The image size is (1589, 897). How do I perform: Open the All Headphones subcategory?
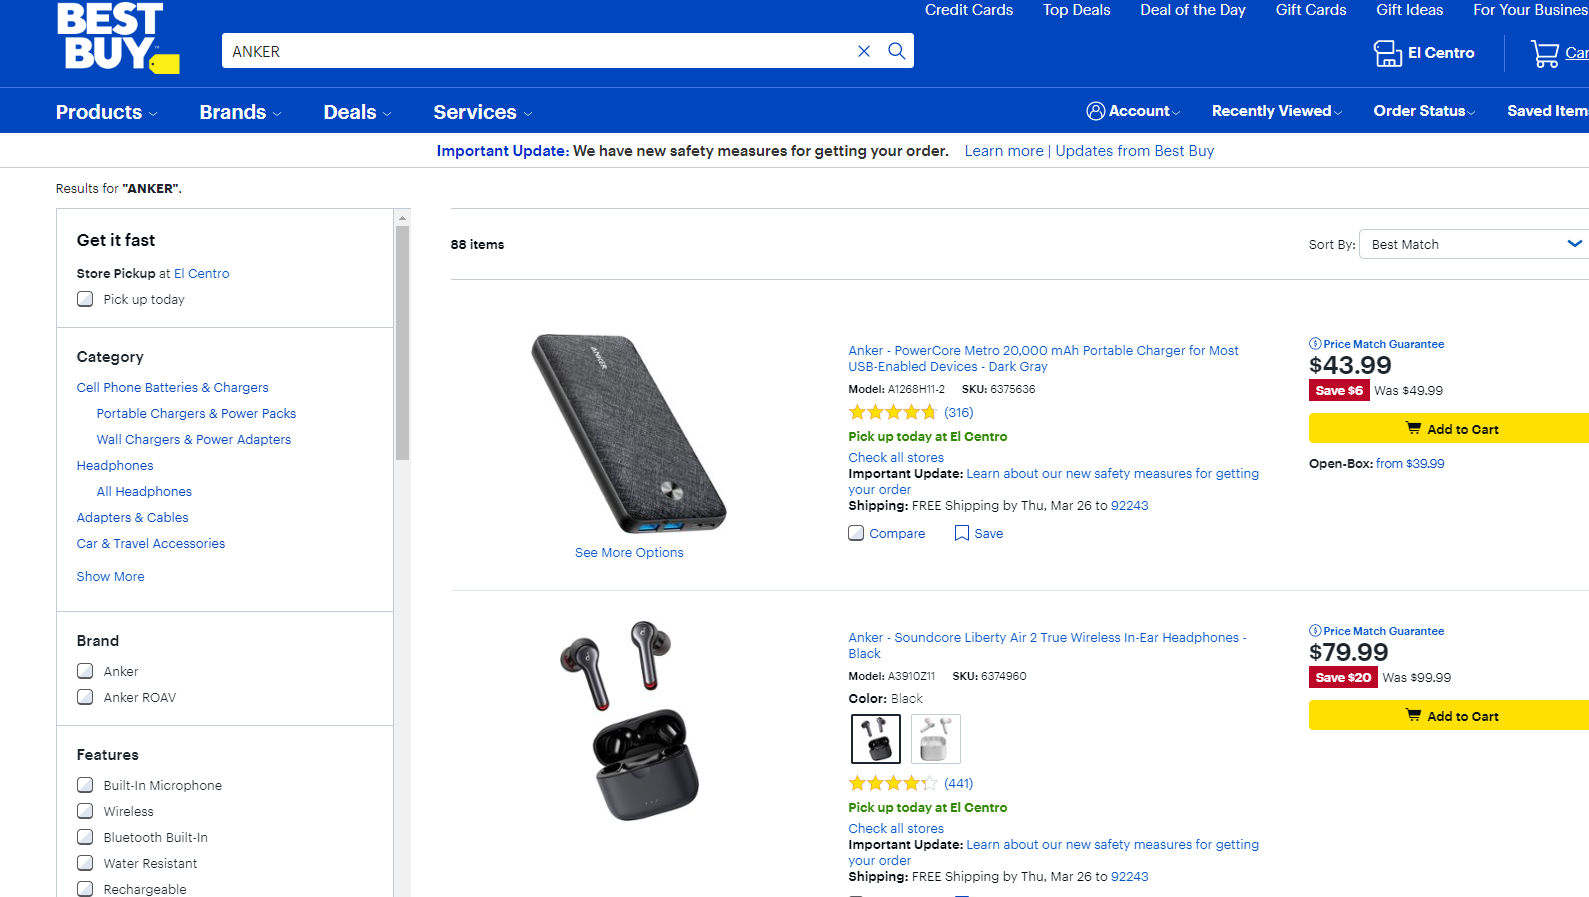pyautogui.click(x=144, y=491)
